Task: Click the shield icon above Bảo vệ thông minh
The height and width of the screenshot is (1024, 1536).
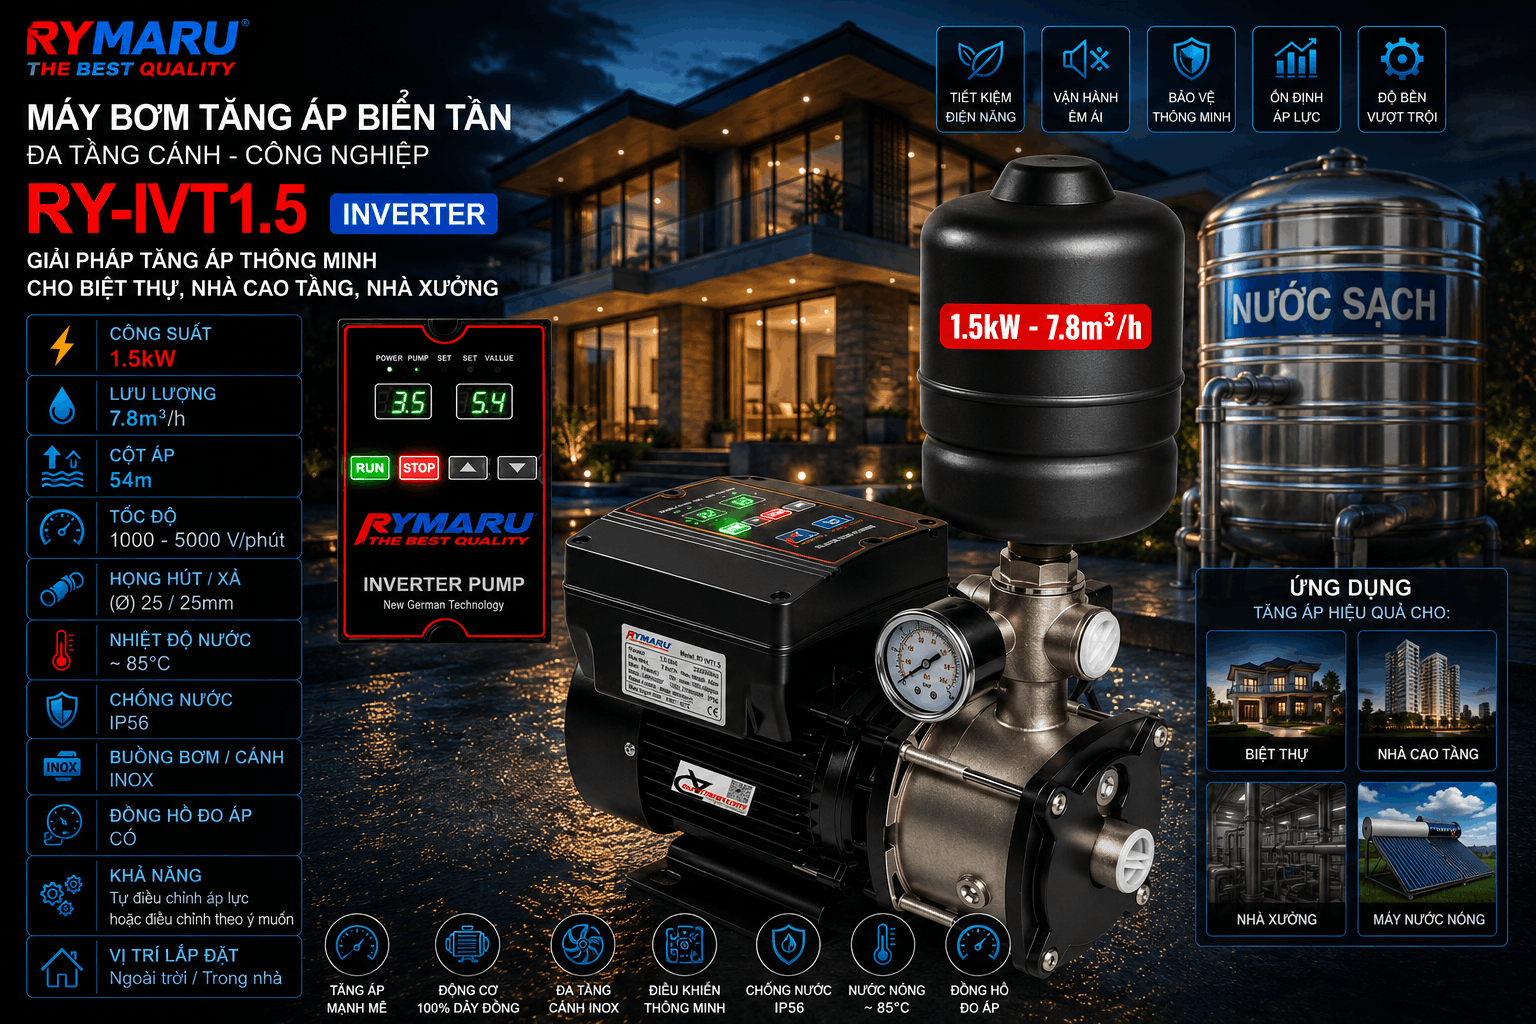Action: click(x=1191, y=60)
